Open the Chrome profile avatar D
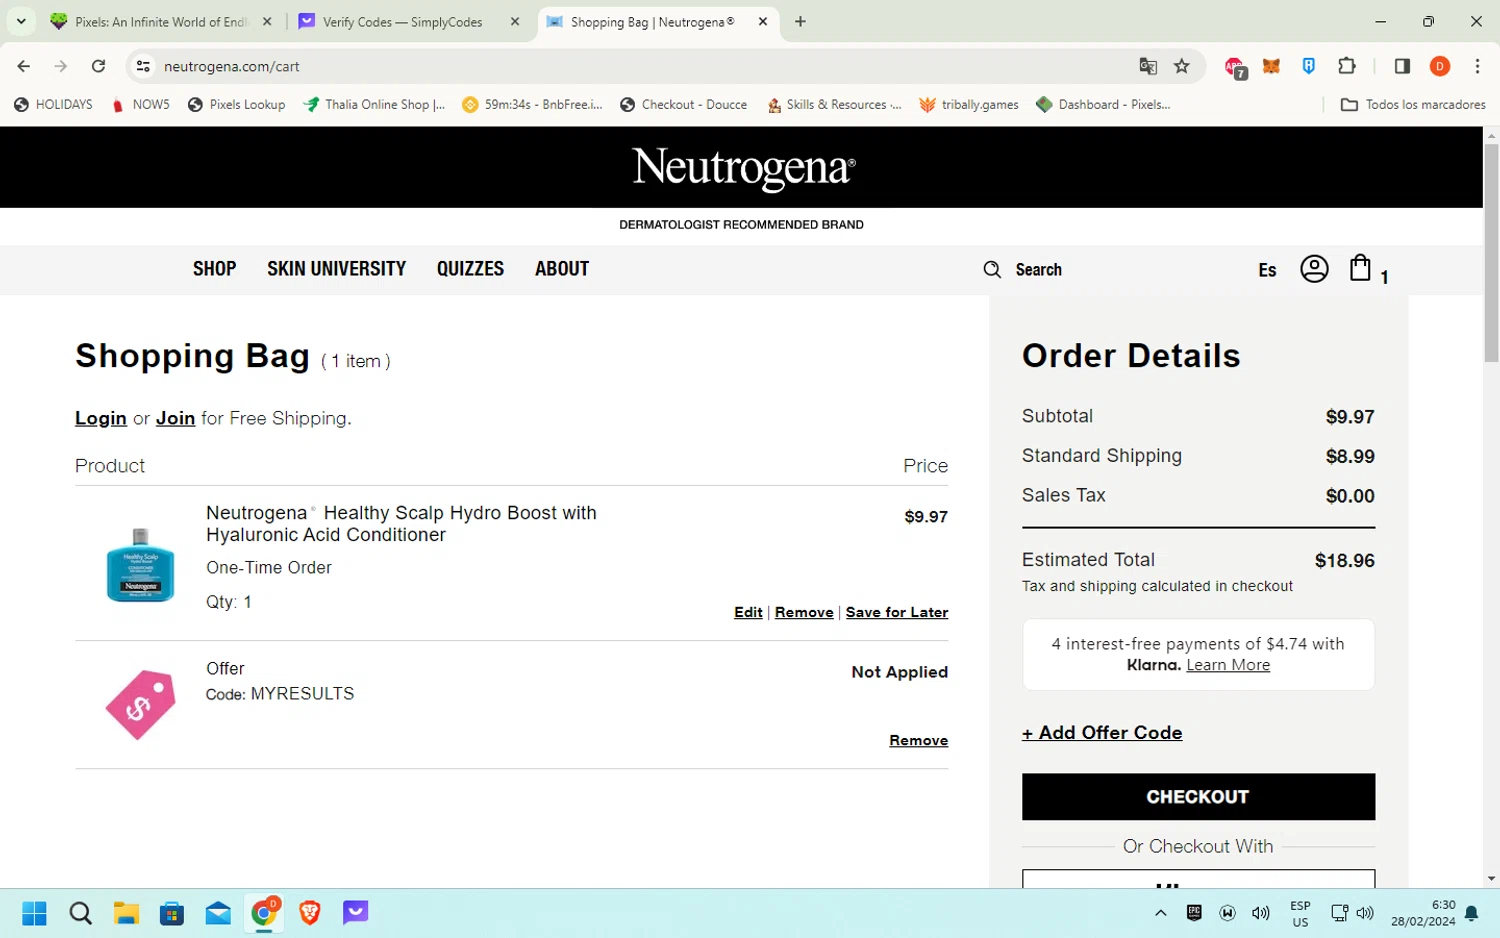 point(1440,66)
